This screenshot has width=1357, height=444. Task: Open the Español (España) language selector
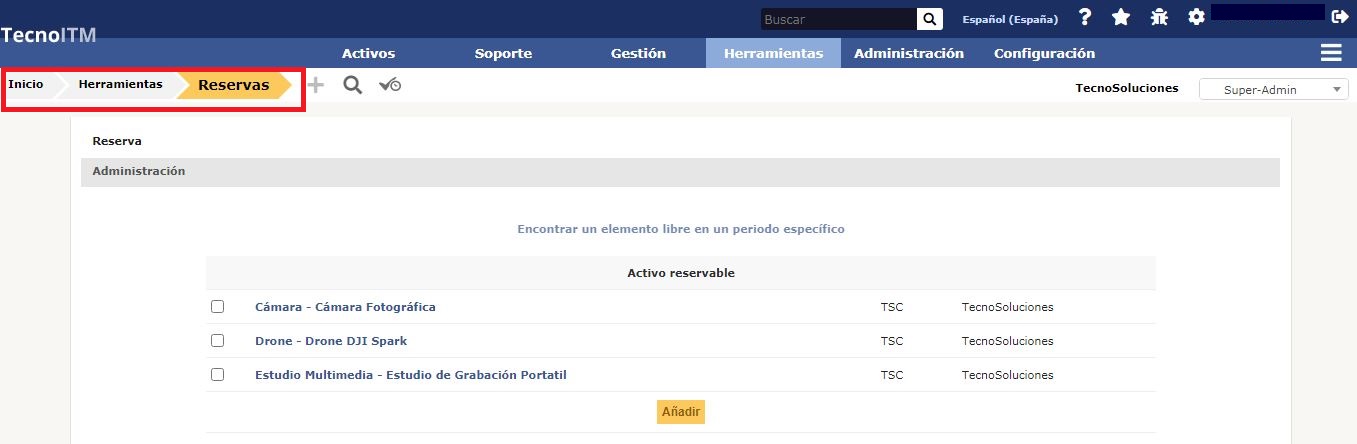pyautogui.click(x=1009, y=20)
